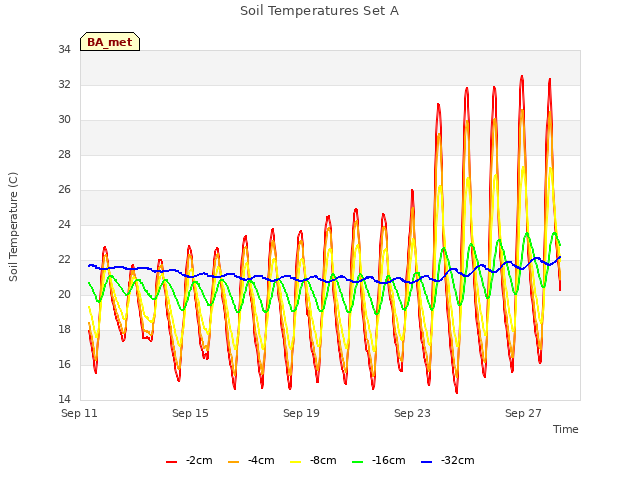Image resolution: width=640 pixels, height=480 pixels.
Task: Click the 26 y-axis tick label
Action: point(64,190)
